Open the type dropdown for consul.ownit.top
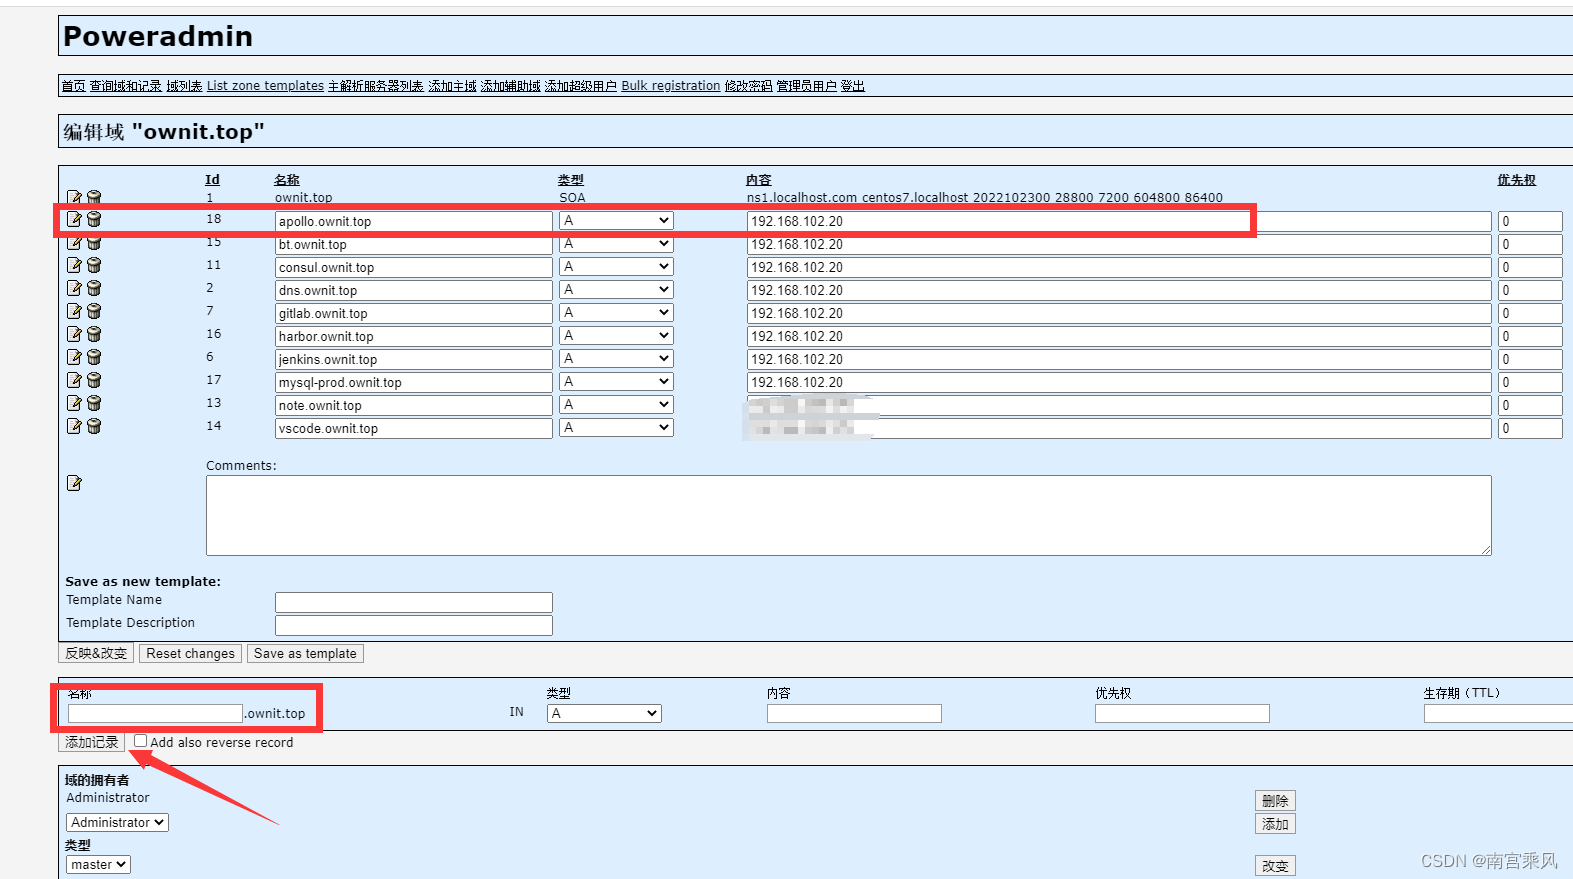Image resolution: width=1573 pixels, height=879 pixels. (616, 266)
